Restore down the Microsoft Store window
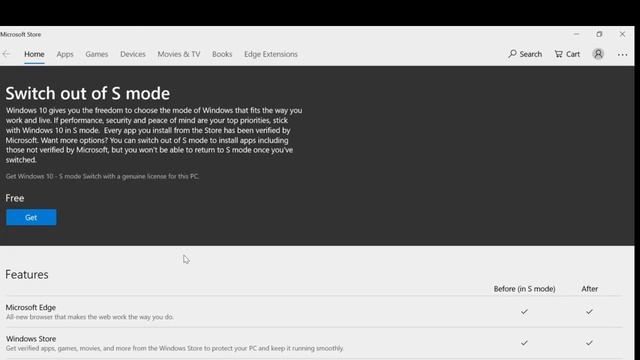This screenshot has width=640, height=360. (599, 34)
